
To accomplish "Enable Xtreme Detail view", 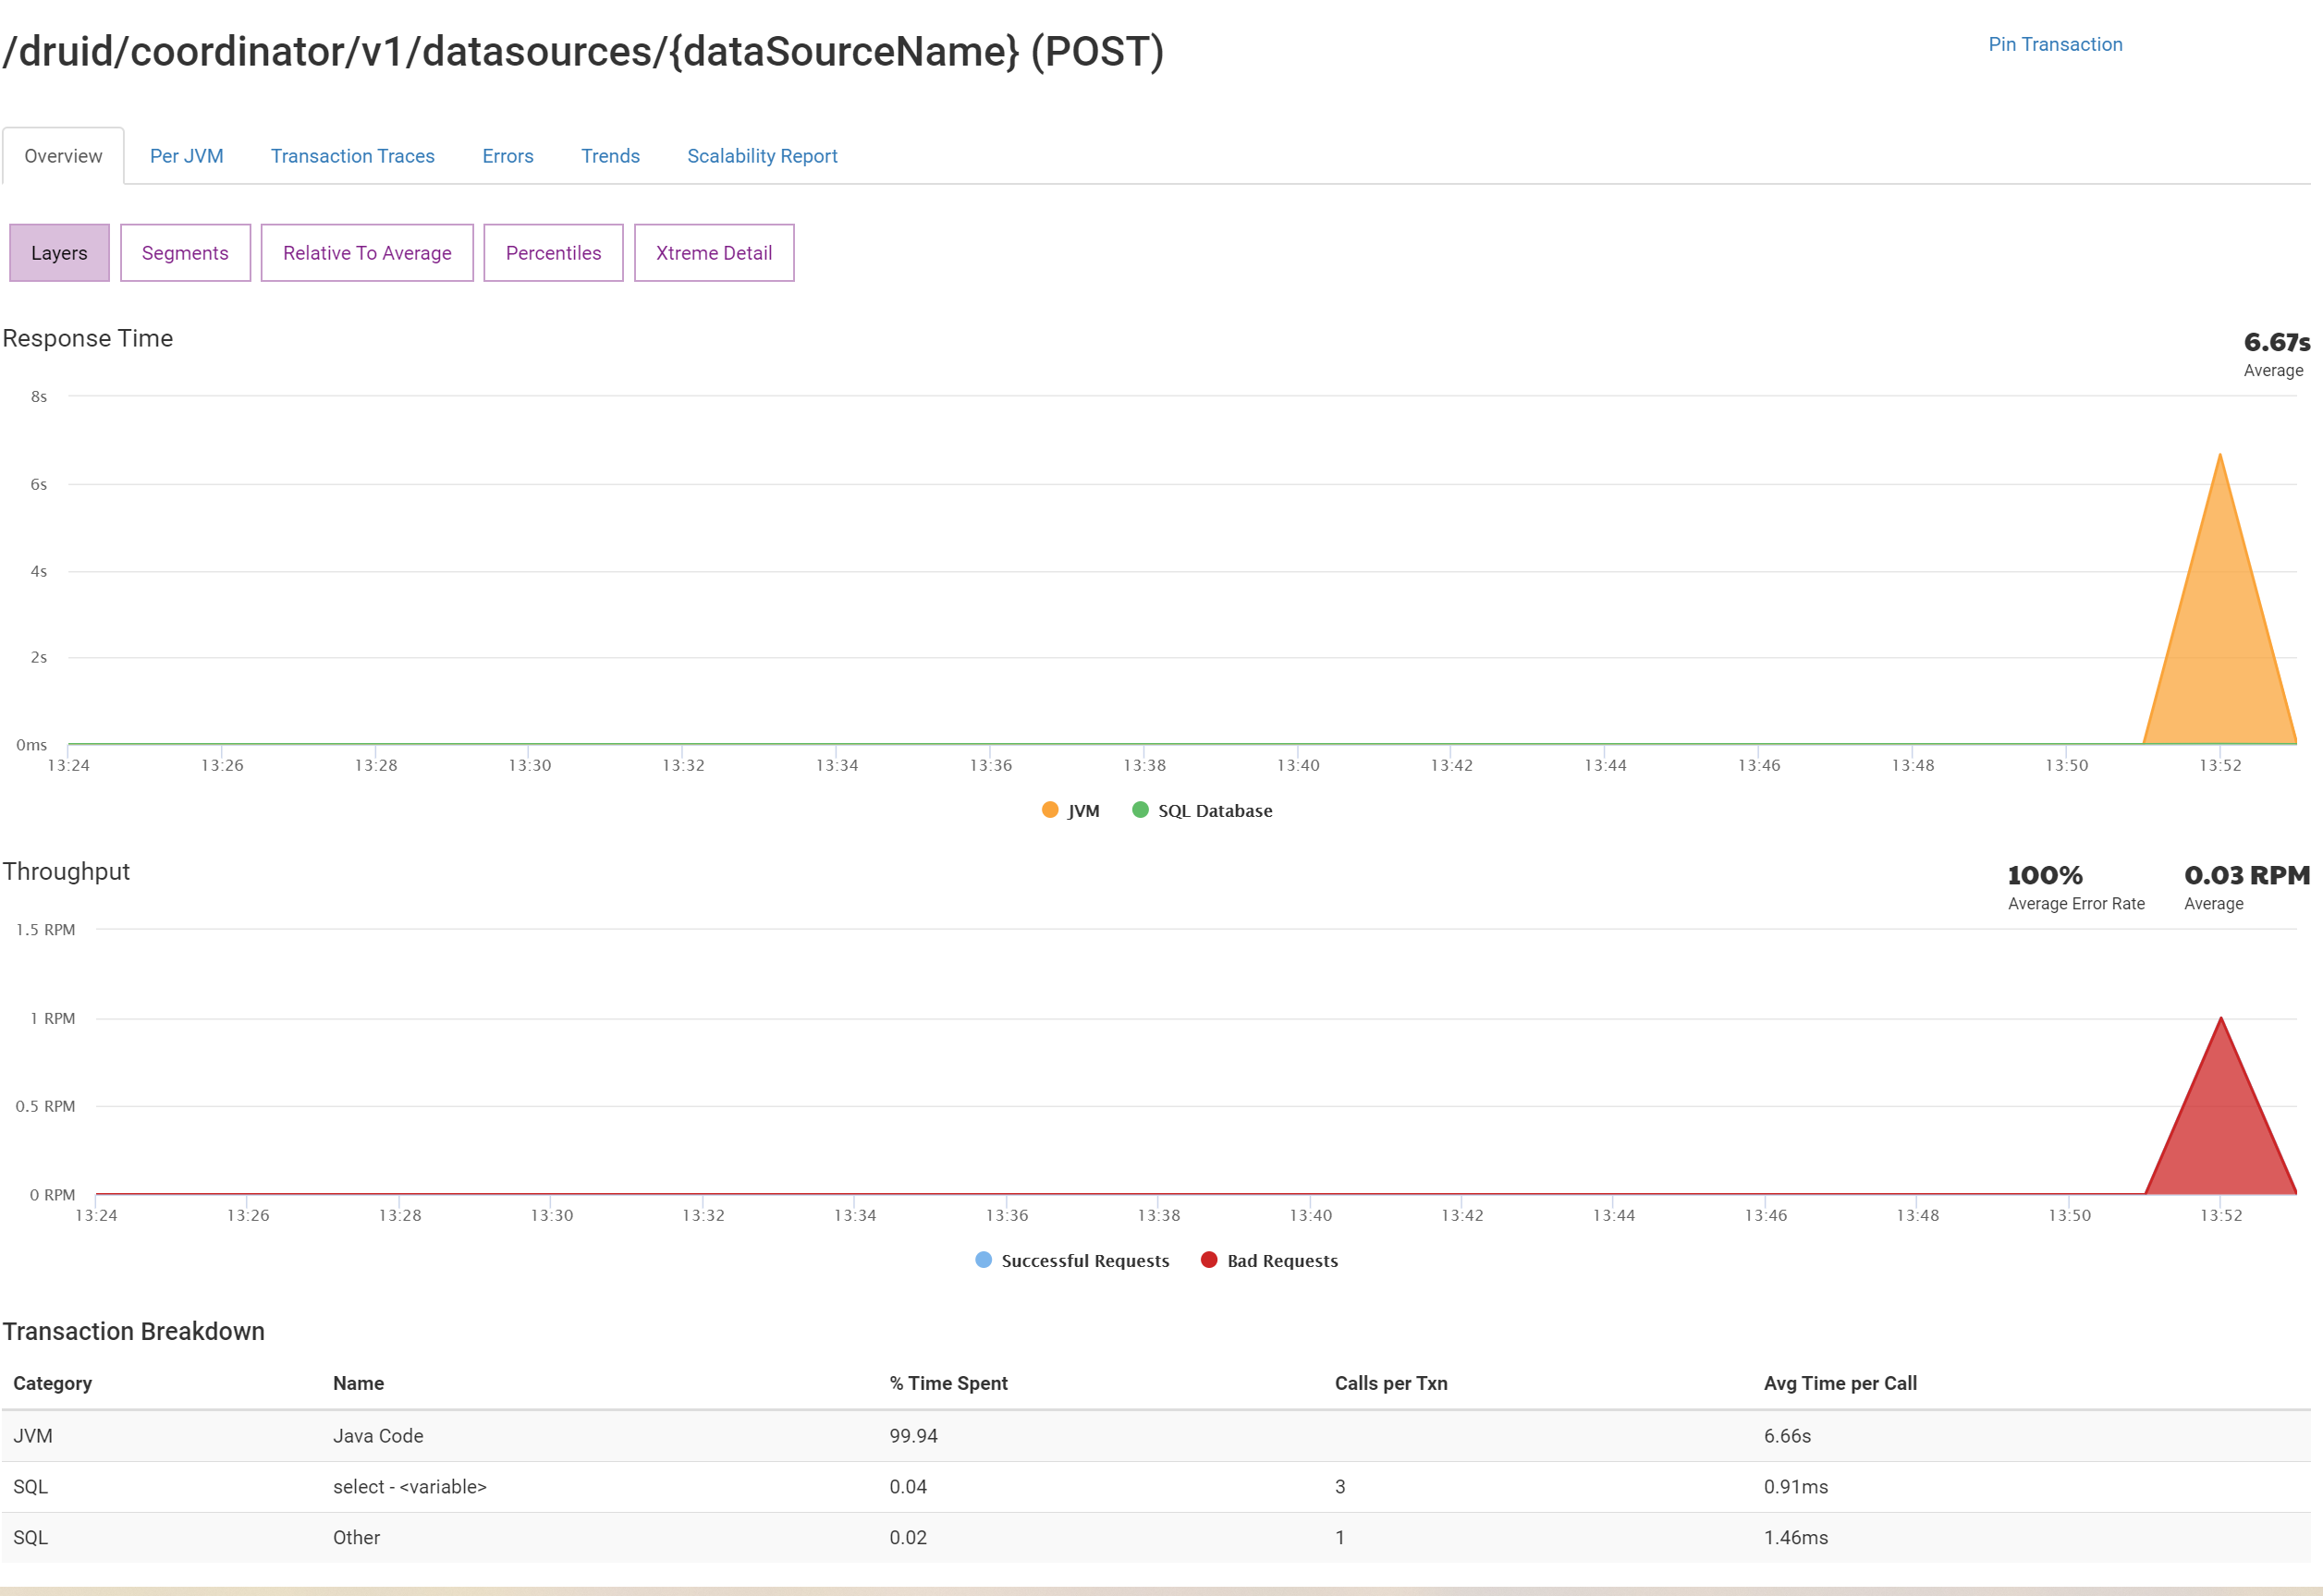I will click(713, 252).
